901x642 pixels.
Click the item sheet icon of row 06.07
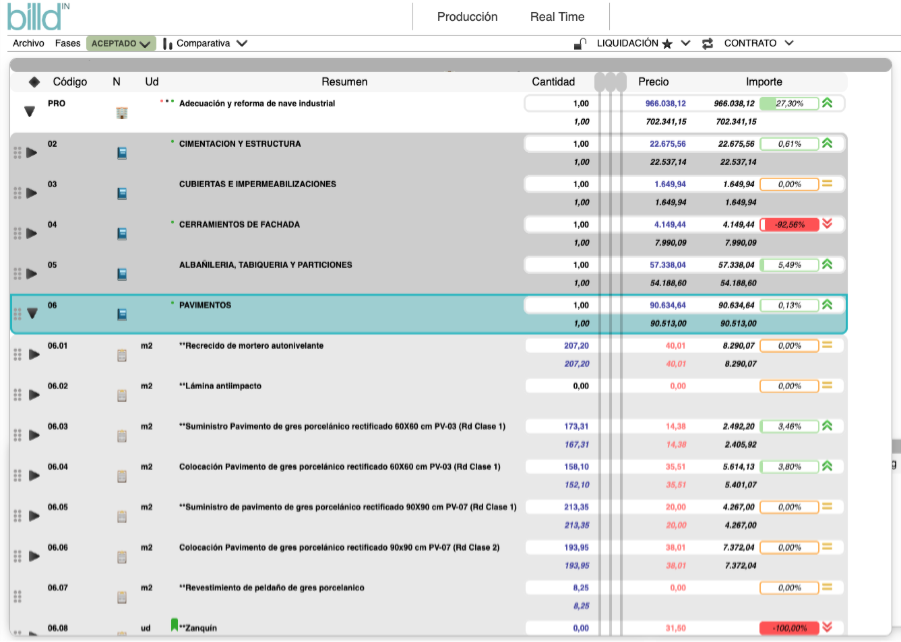pos(122,597)
